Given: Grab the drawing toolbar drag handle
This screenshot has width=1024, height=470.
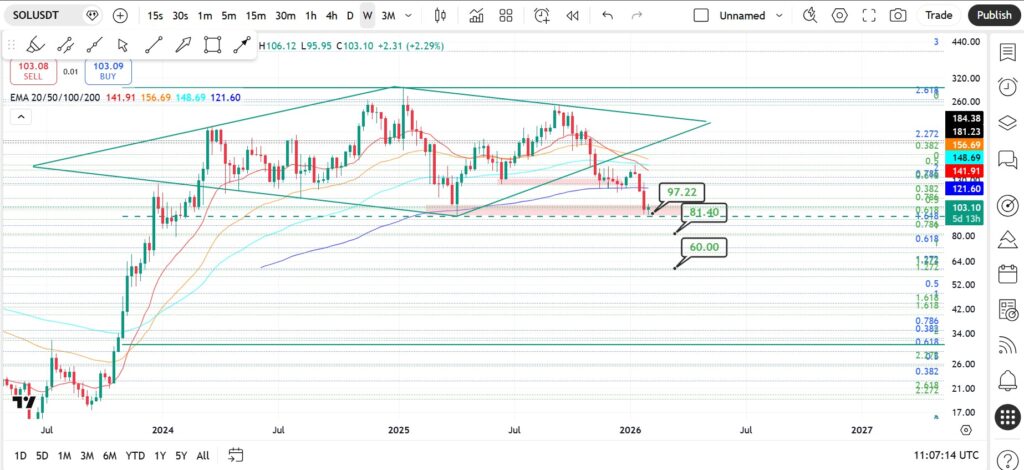Looking at the screenshot, I should coord(11,44).
